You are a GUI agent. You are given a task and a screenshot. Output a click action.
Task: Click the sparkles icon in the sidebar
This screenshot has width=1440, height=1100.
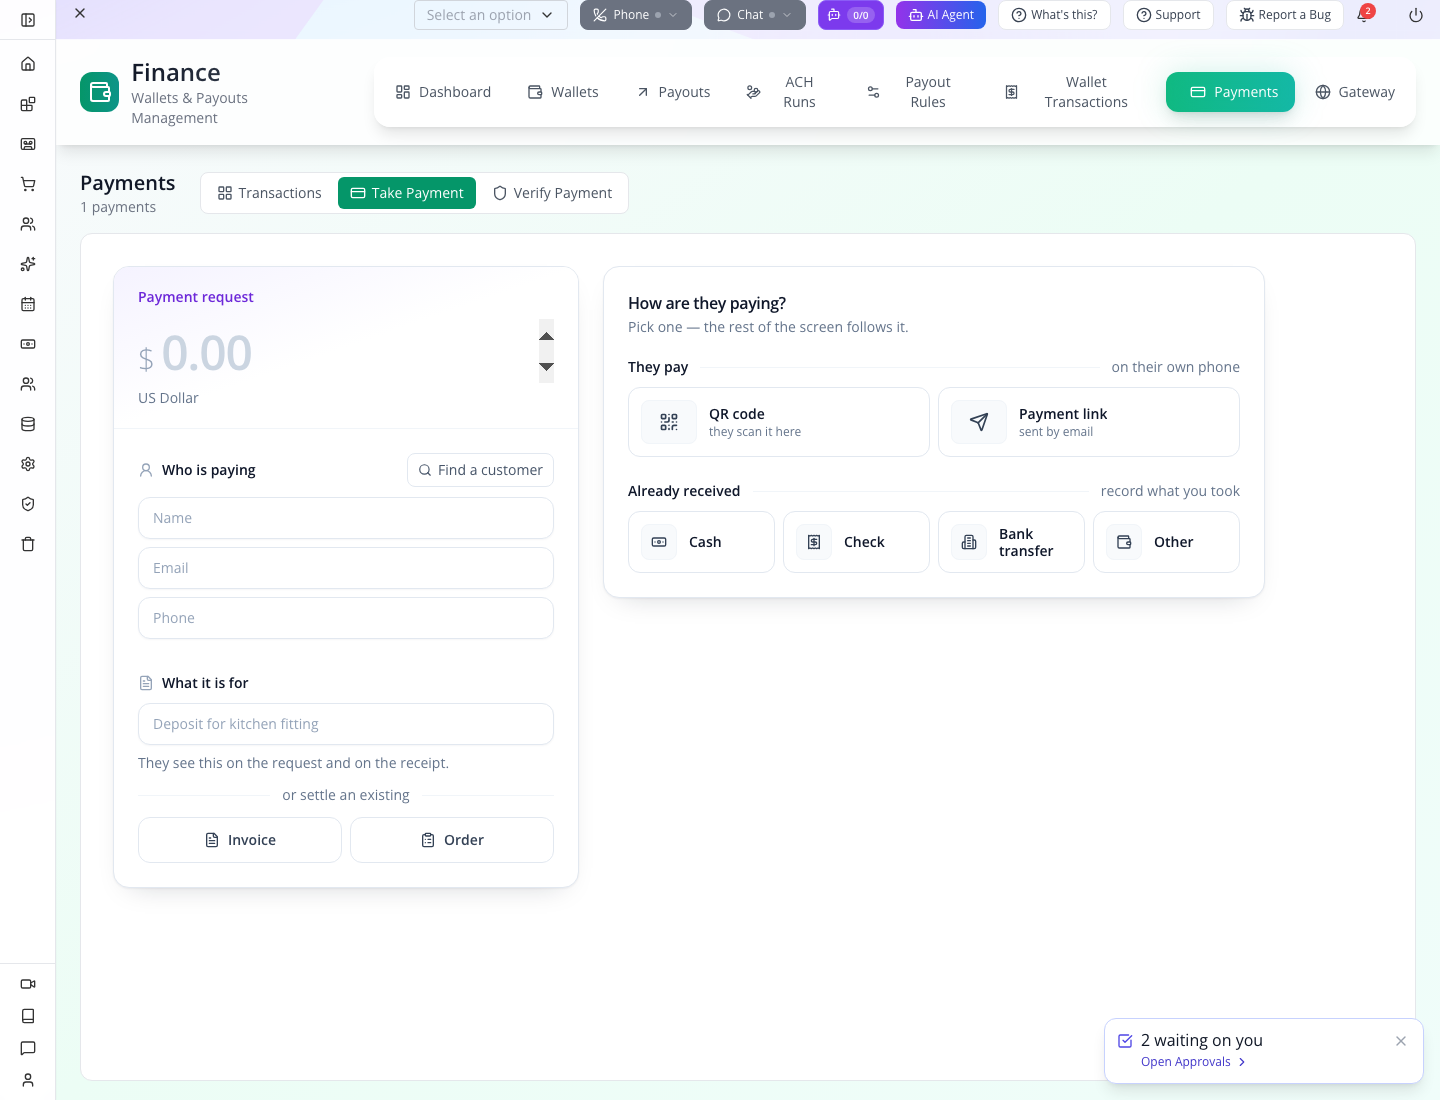pos(28,264)
